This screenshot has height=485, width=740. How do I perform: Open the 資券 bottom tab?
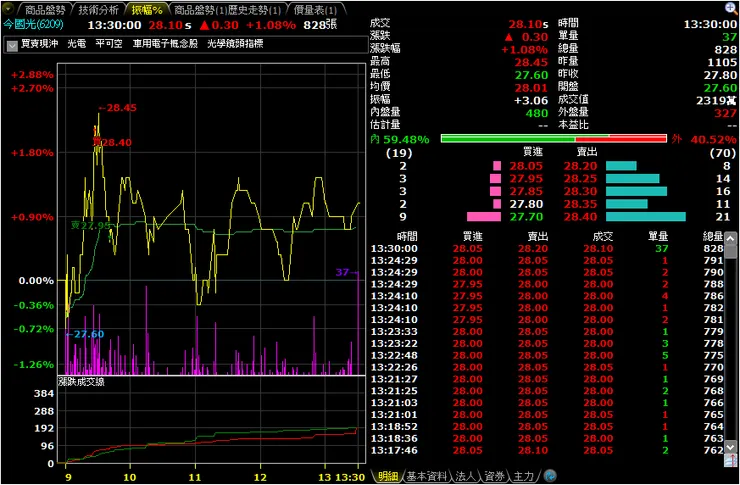tap(495, 476)
